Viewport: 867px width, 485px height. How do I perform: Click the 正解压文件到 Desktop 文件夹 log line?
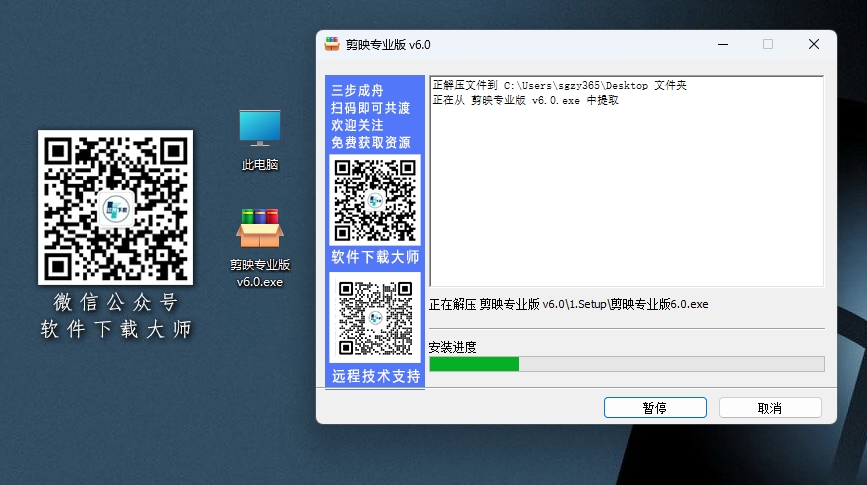[x=560, y=85]
